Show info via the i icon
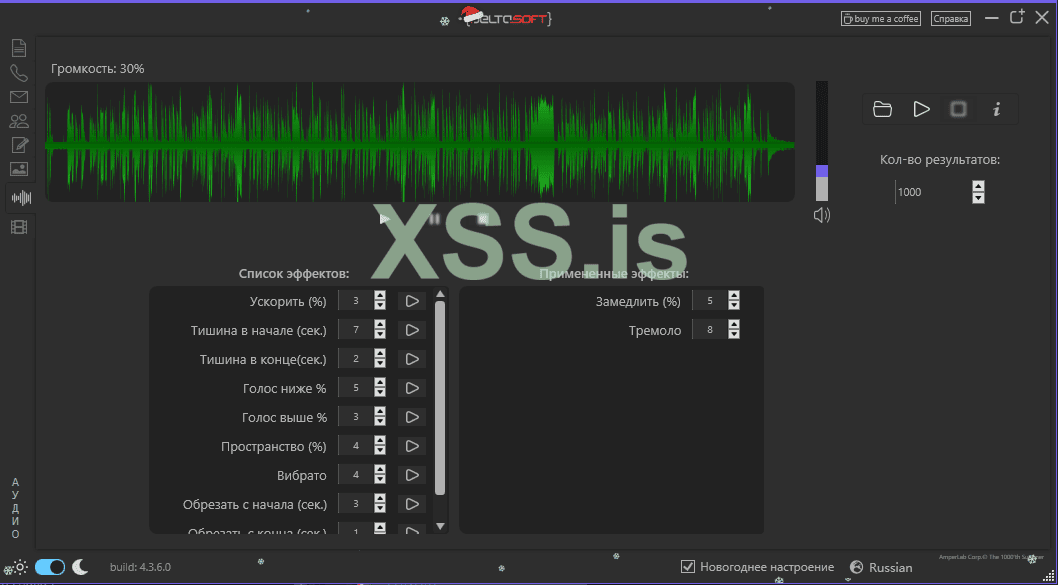The width and height of the screenshot is (1058, 585). click(997, 109)
